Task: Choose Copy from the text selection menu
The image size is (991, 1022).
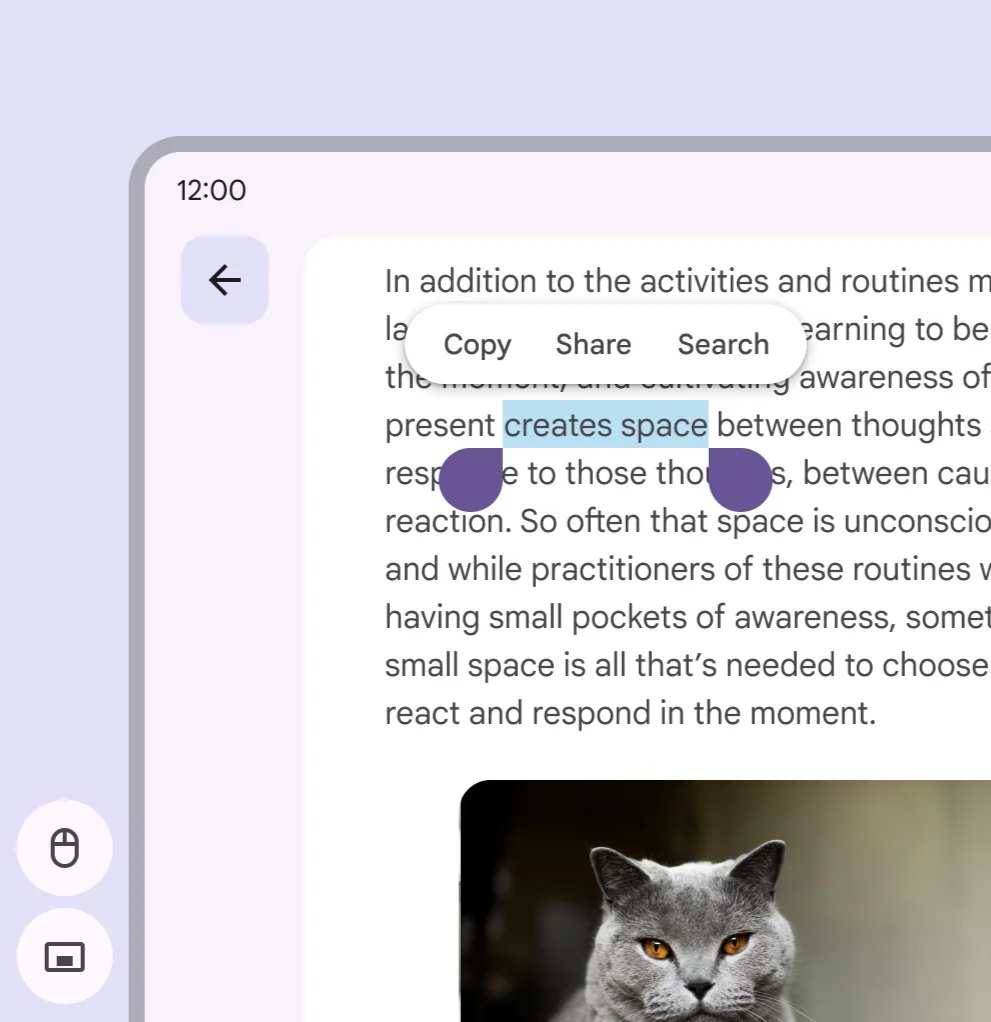Action: click(x=477, y=345)
